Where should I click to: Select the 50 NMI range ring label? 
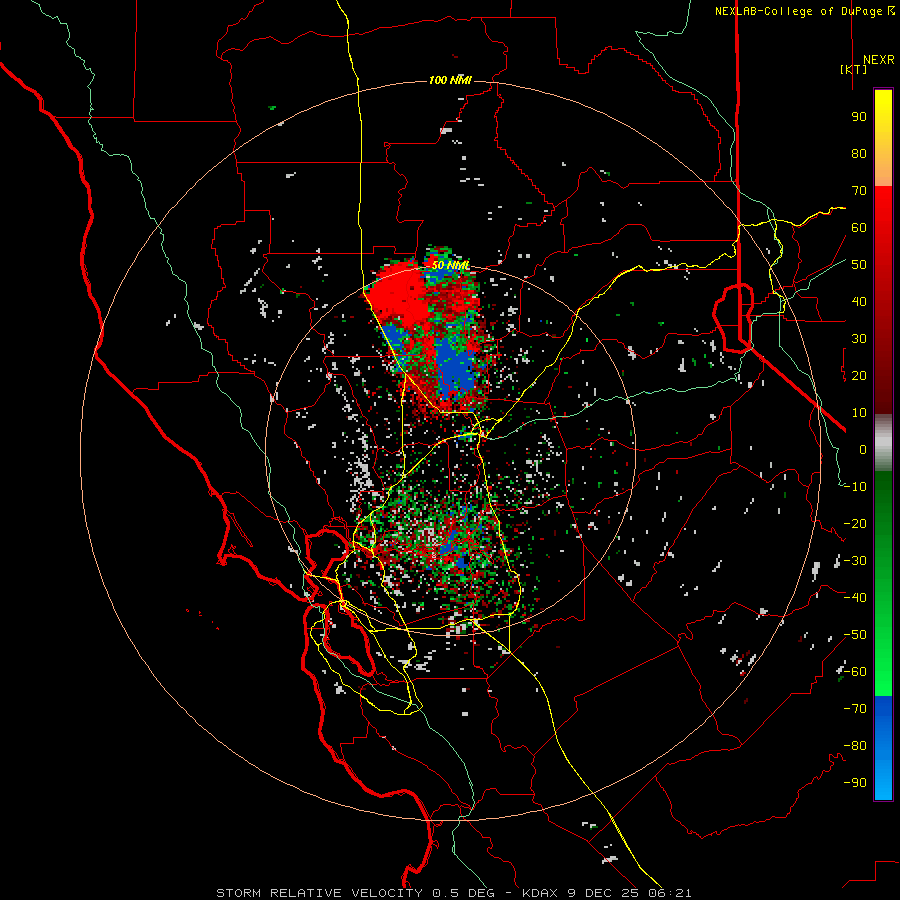tap(450, 265)
